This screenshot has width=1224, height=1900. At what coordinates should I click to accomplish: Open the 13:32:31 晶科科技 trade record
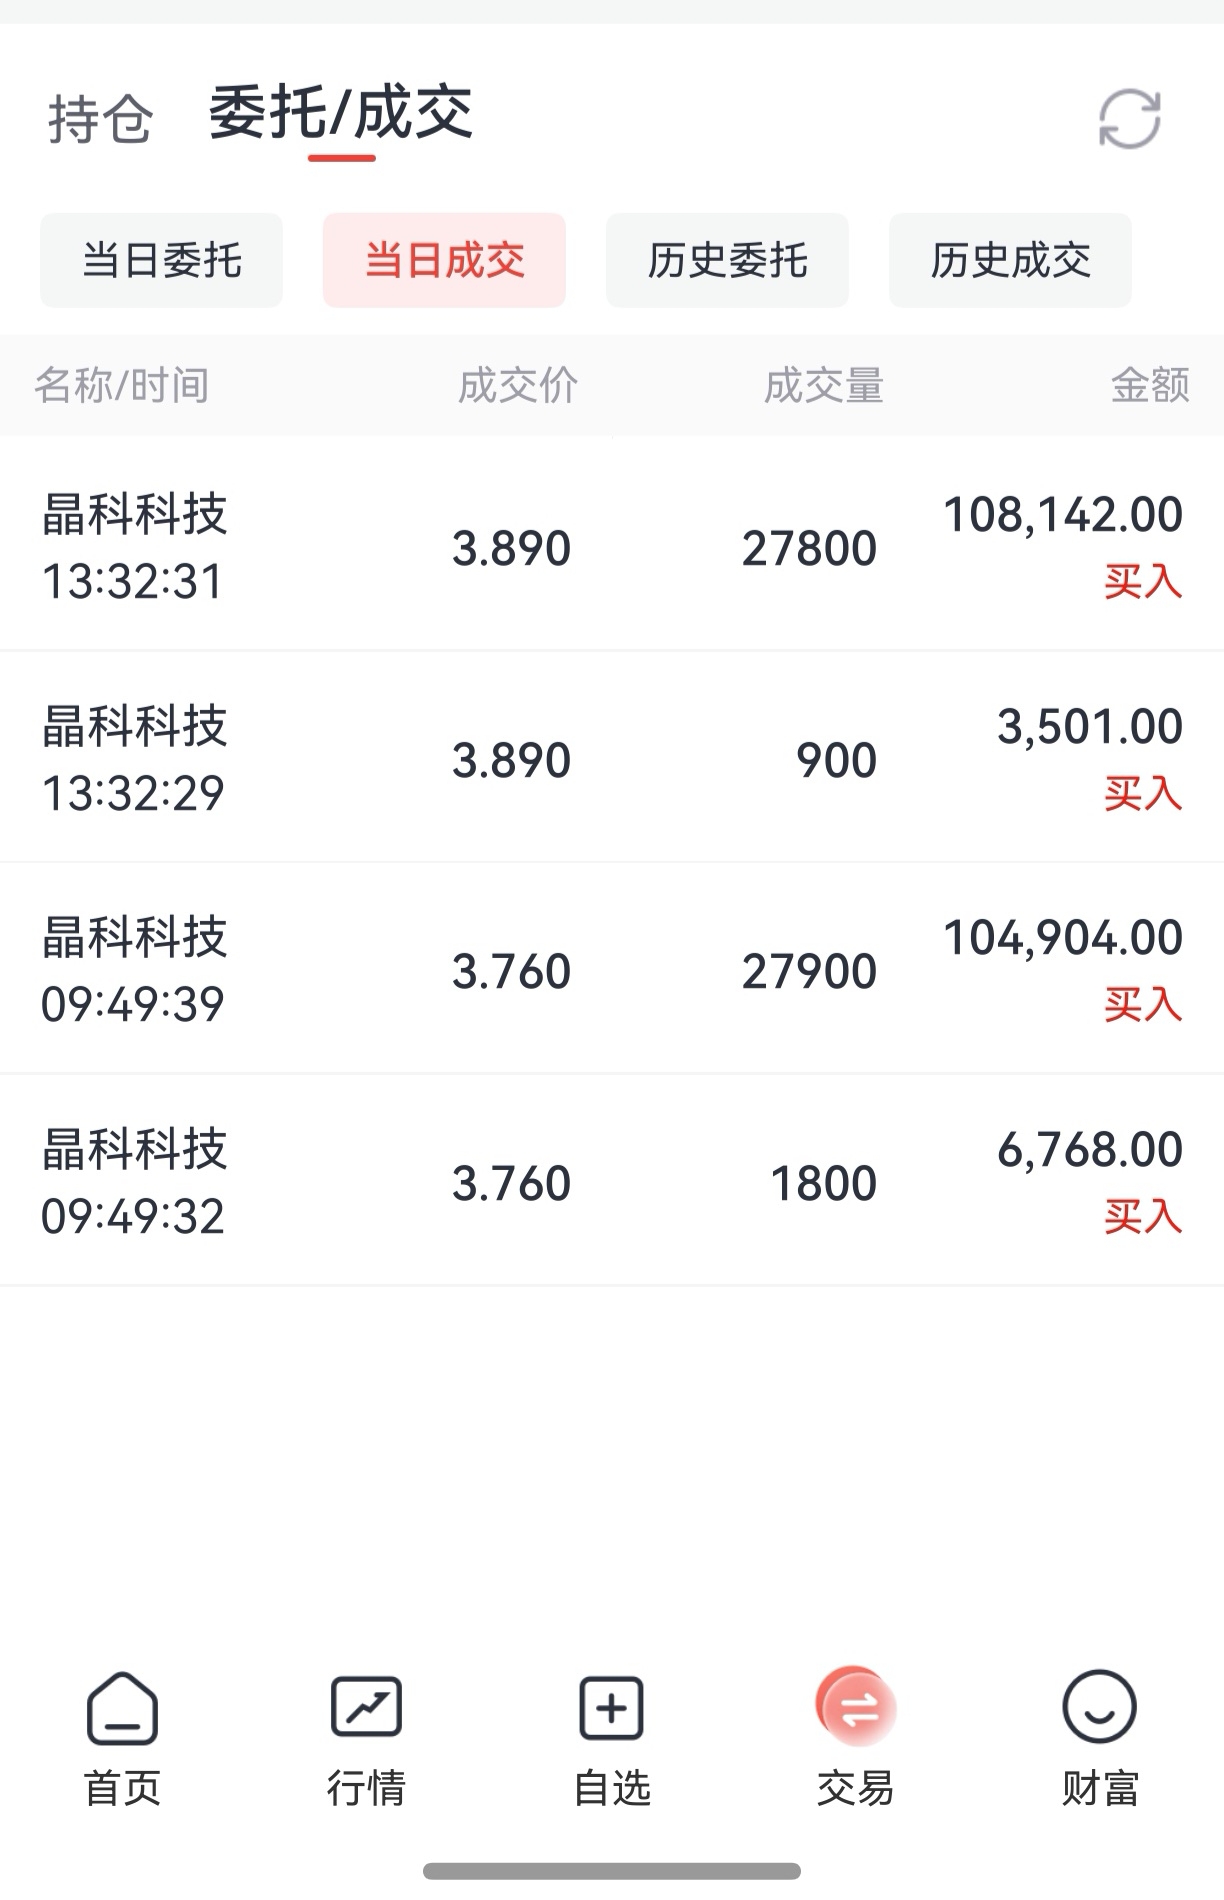coord(612,545)
